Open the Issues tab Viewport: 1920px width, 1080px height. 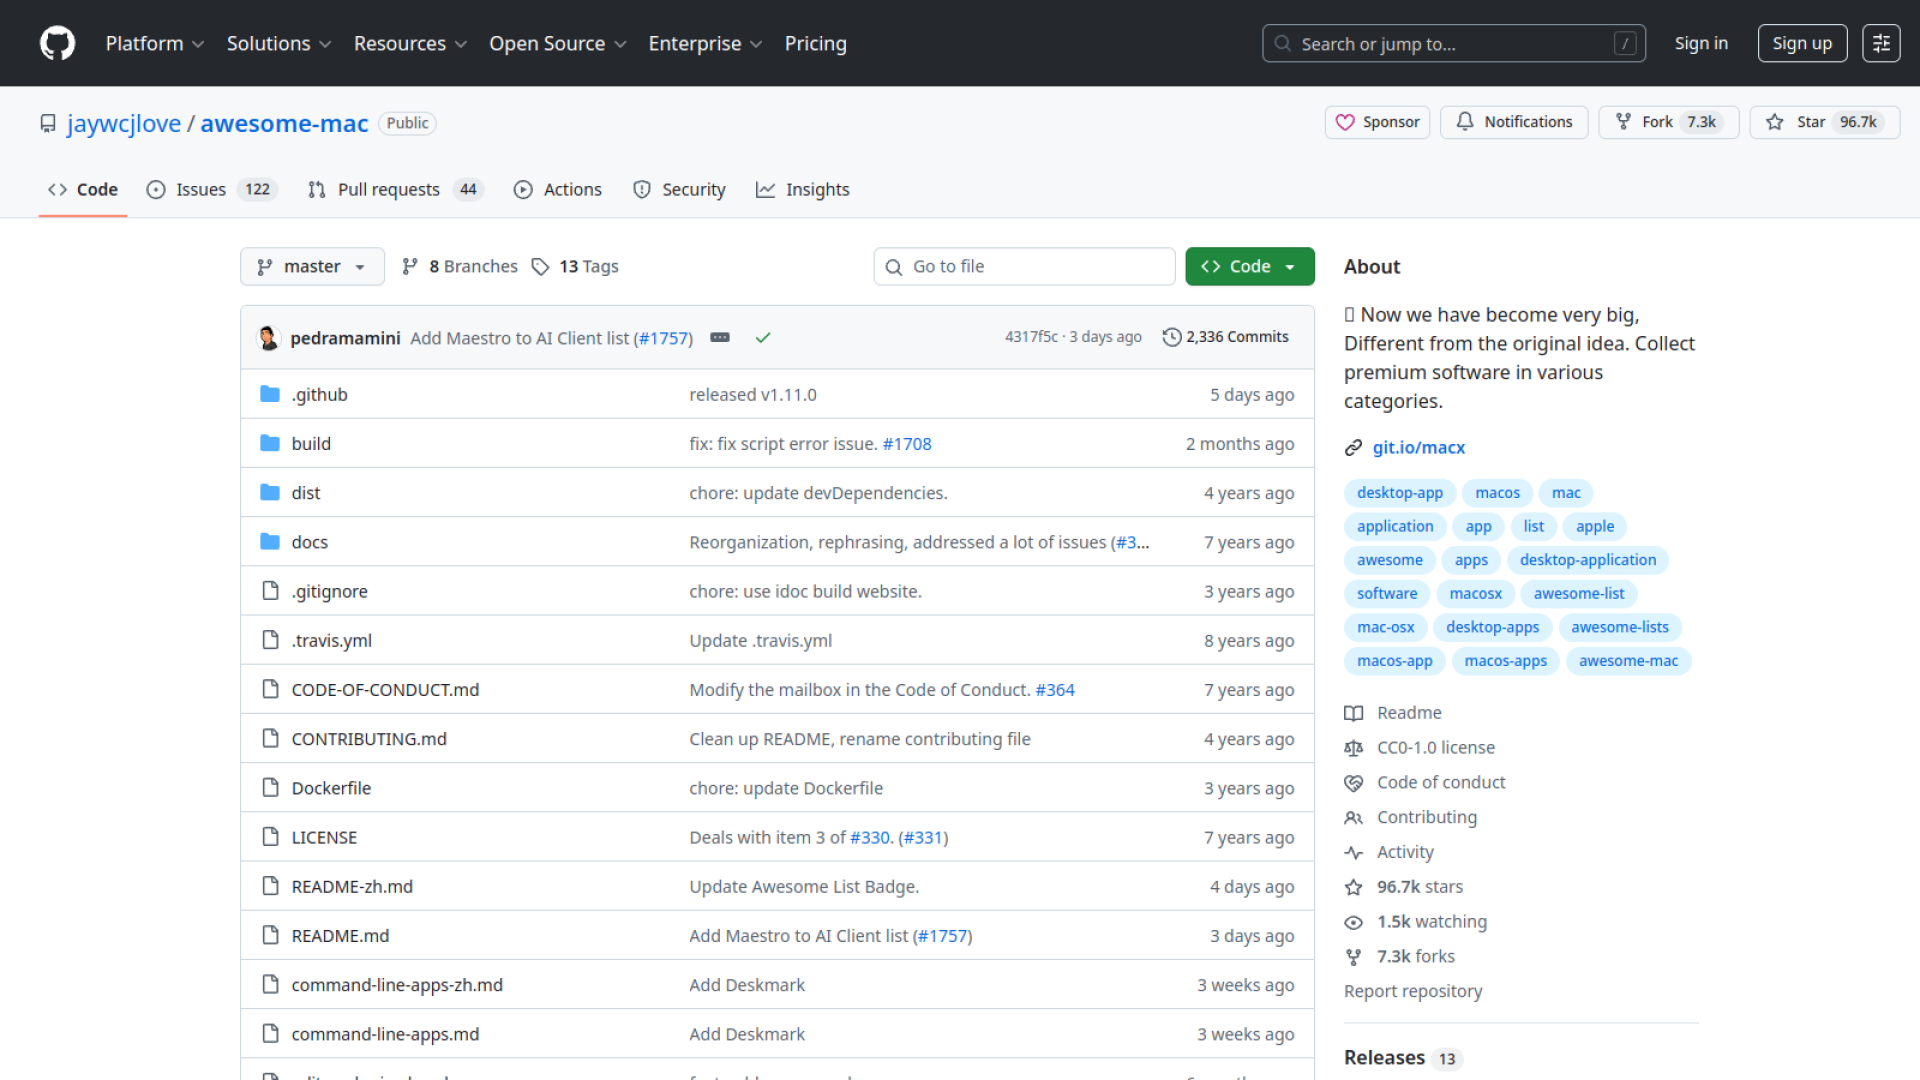[211, 190]
